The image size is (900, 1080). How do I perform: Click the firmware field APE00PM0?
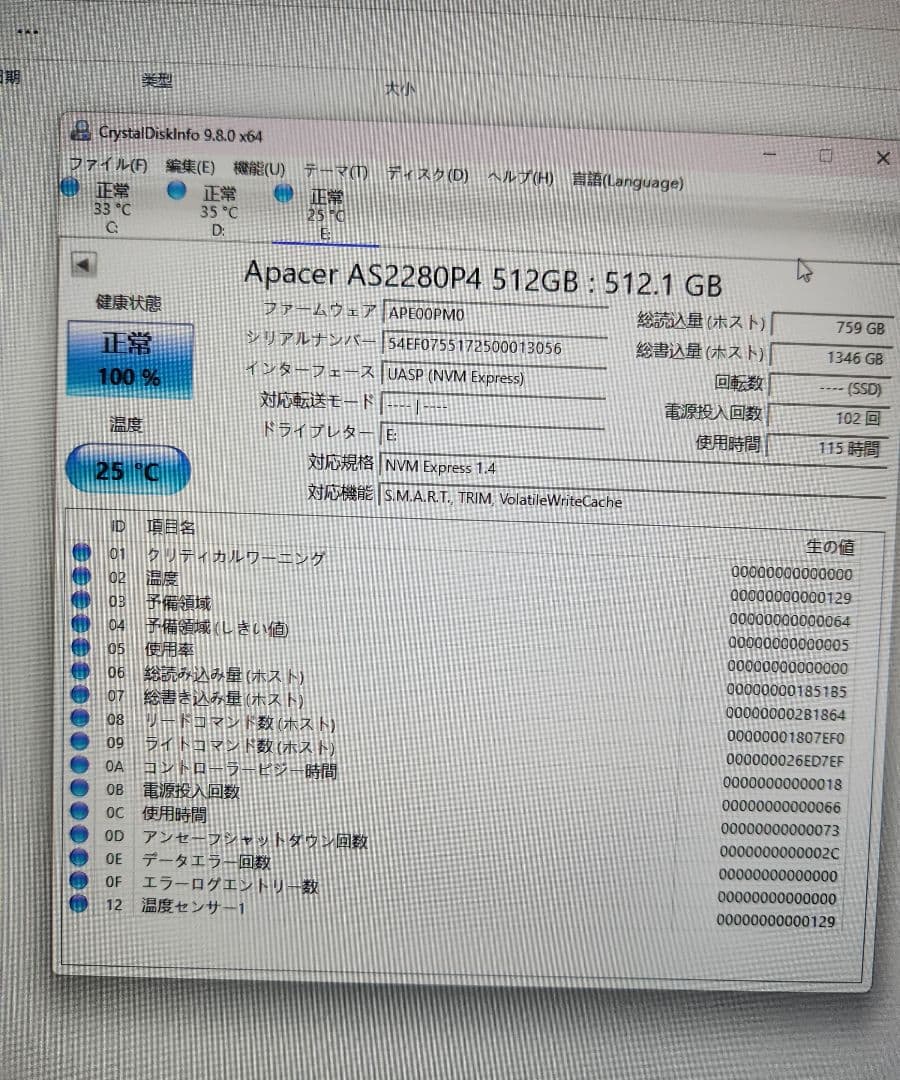click(x=494, y=315)
